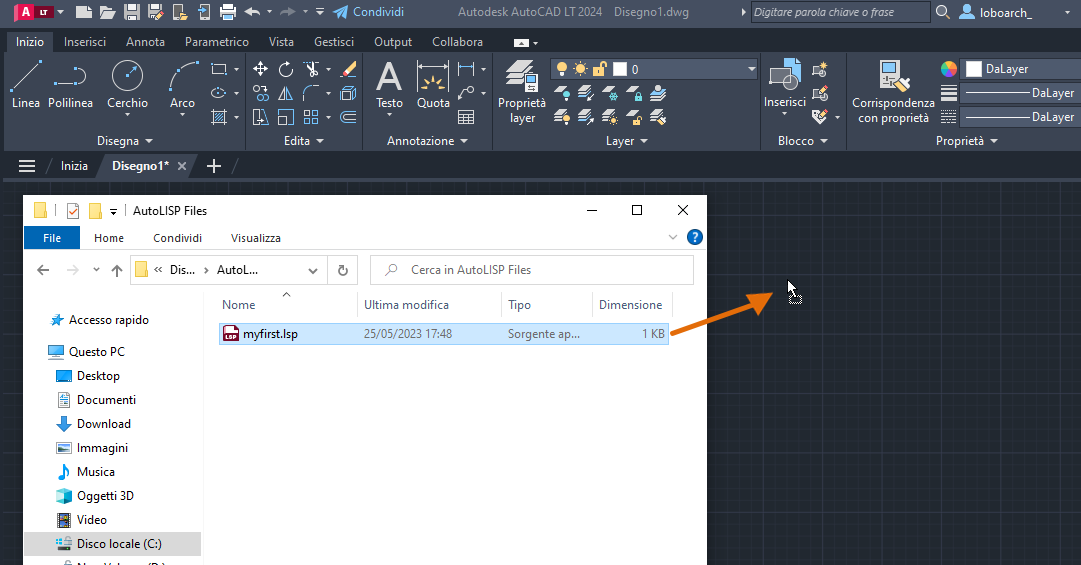Viewport: 1081px width, 565px height.
Task: Click Turn All Layers On tool
Action: (x=563, y=117)
